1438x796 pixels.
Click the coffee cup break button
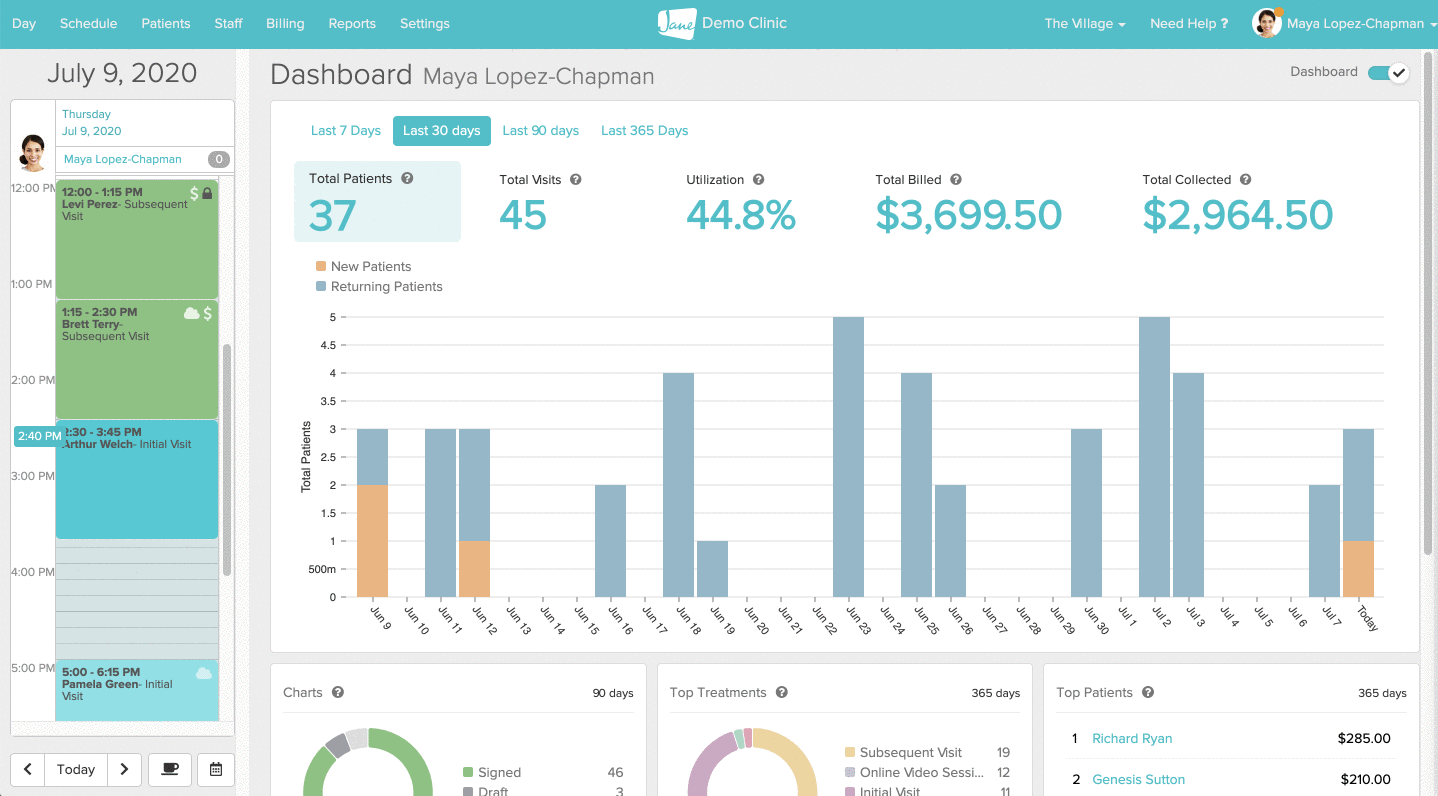coord(170,769)
